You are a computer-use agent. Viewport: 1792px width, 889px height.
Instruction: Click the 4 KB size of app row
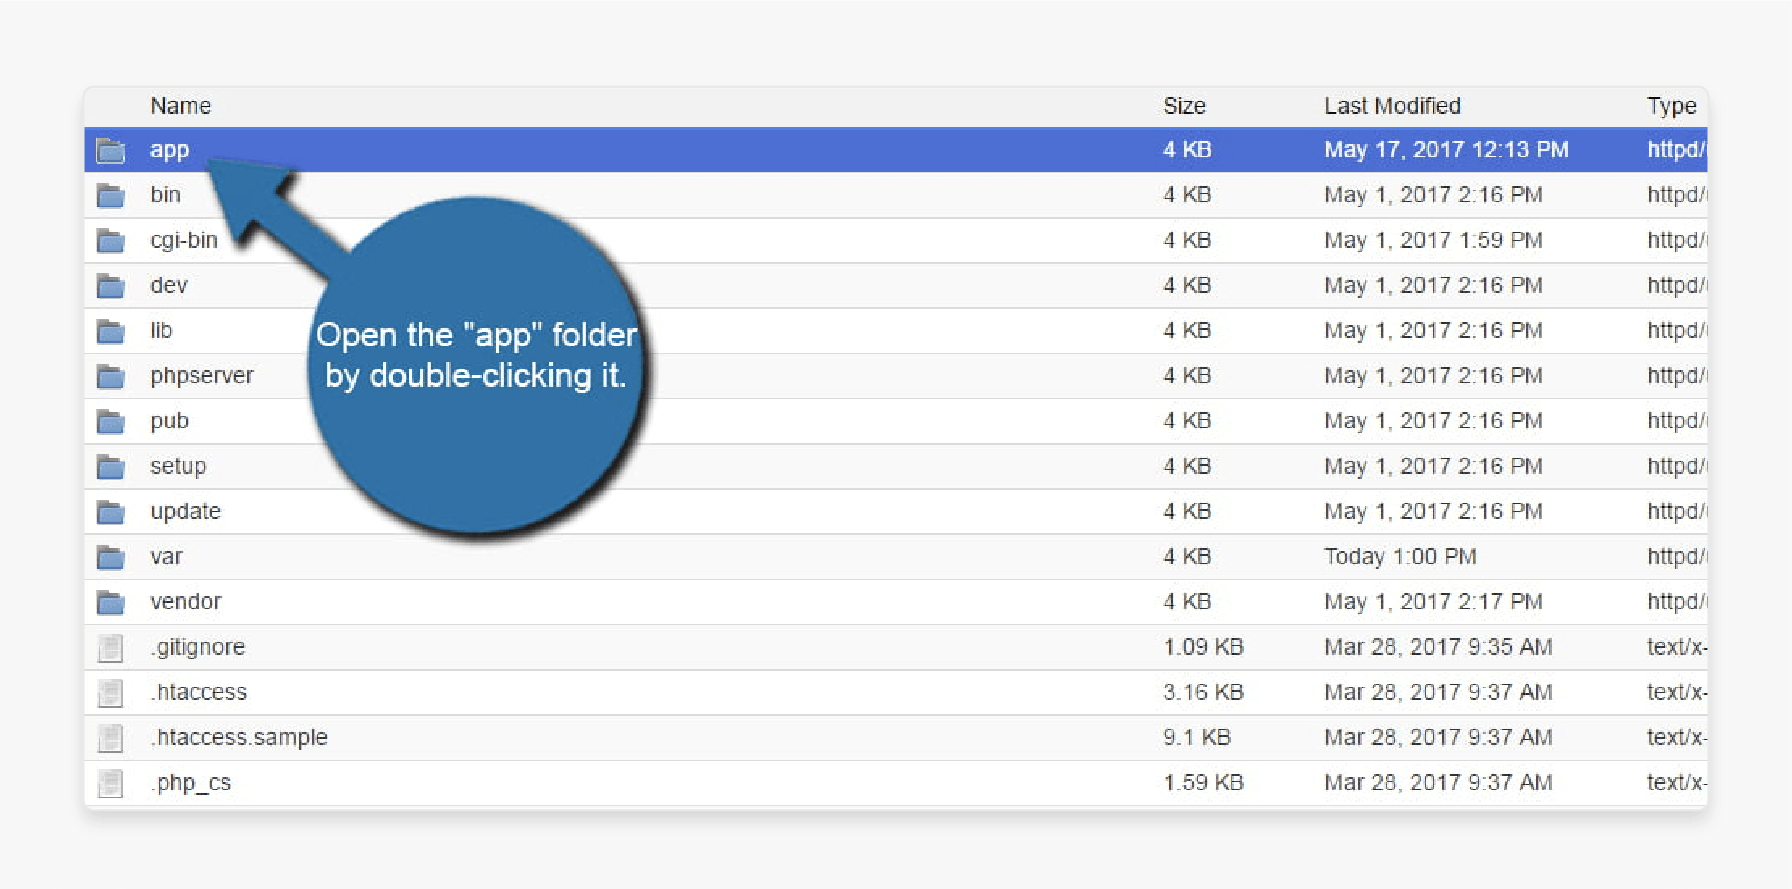(1187, 149)
